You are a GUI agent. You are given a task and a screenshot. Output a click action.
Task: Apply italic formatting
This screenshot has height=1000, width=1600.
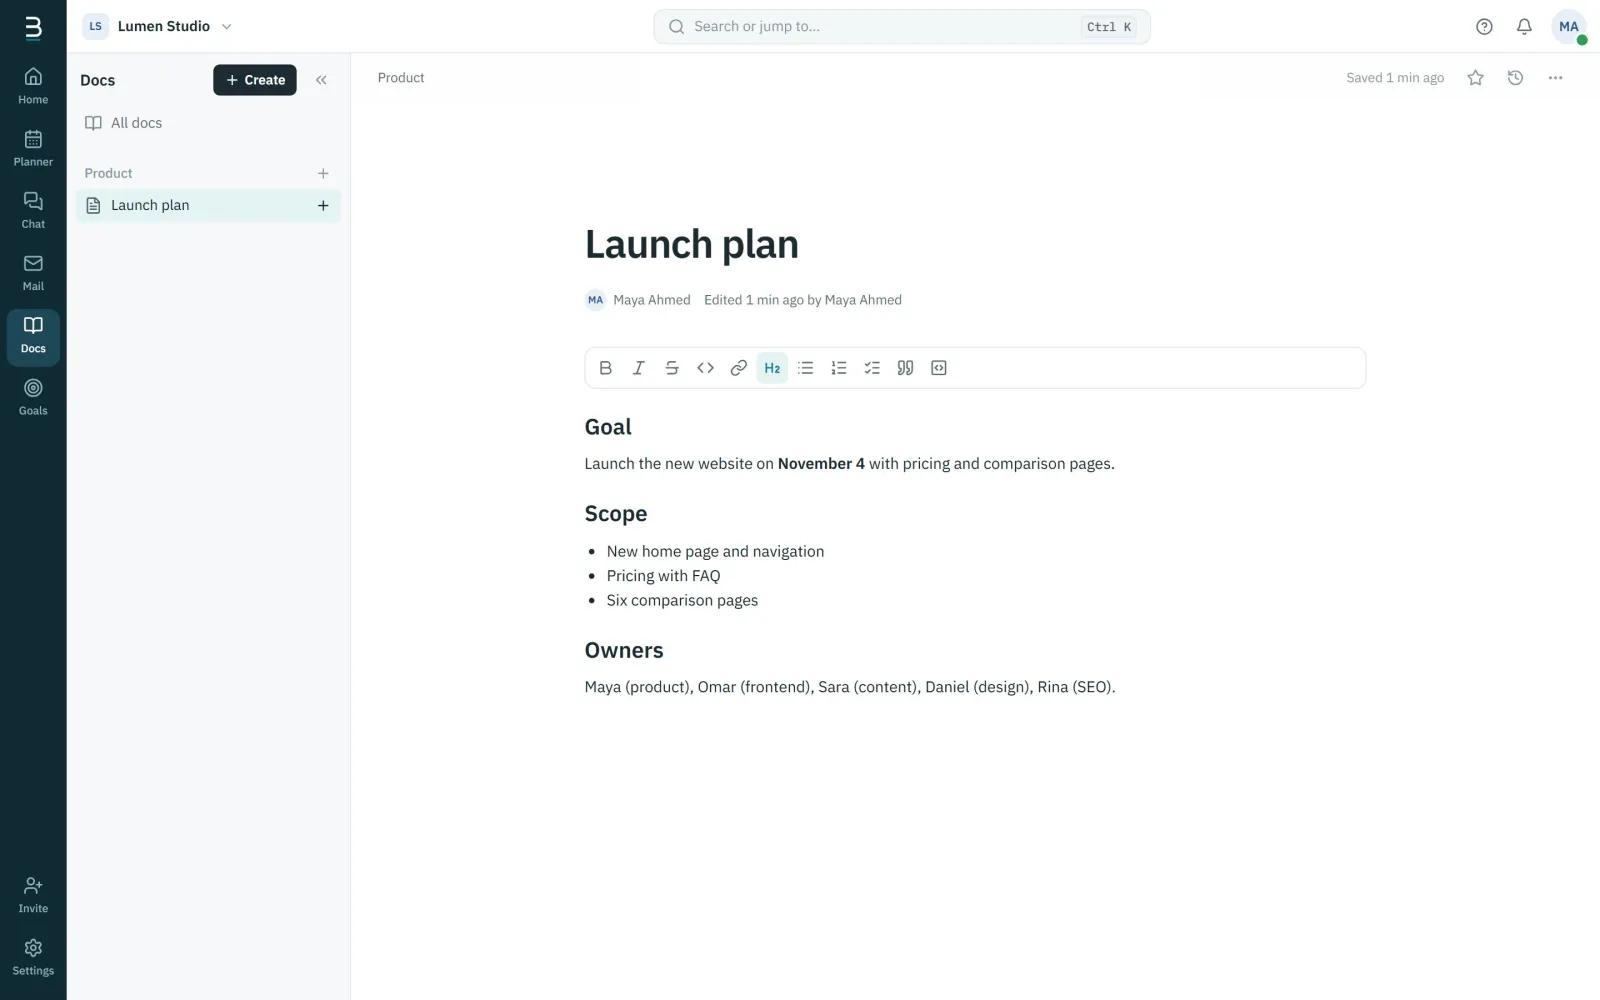(x=638, y=368)
